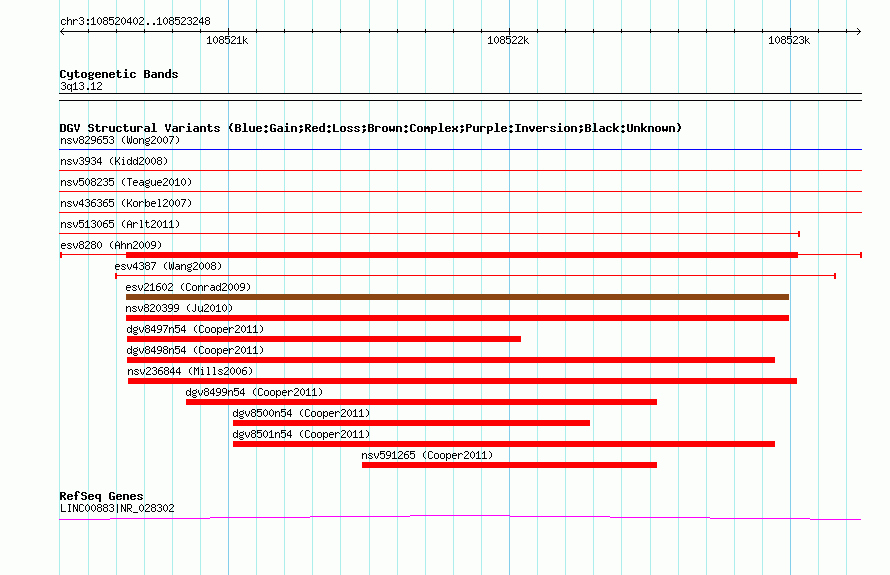This screenshot has height=575, width=890.
Task: Select the nsv3934 (Kidd2008) variant label
Action: pos(114,161)
